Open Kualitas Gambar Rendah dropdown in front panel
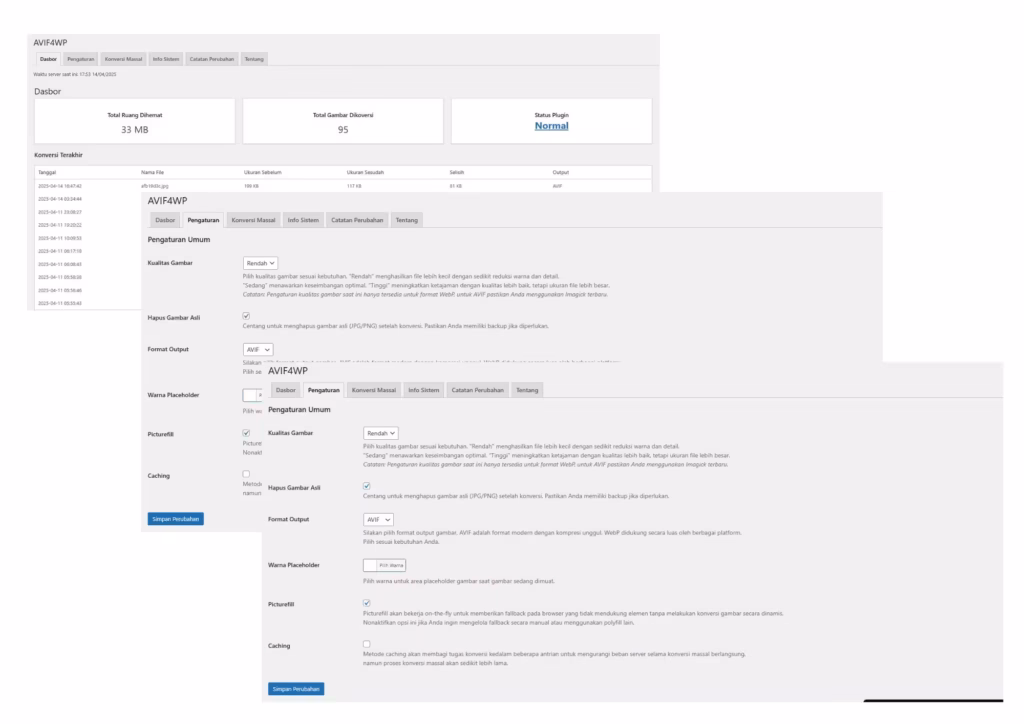The image size is (1024, 724). (x=381, y=433)
